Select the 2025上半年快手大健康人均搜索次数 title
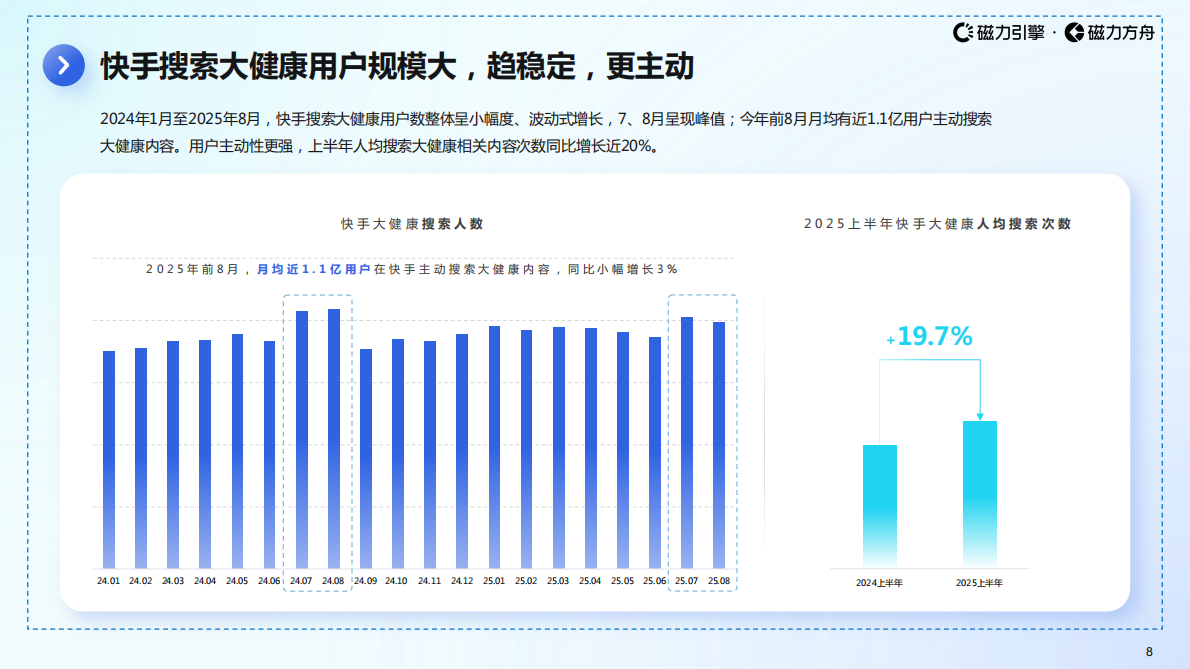 tap(937, 225)
